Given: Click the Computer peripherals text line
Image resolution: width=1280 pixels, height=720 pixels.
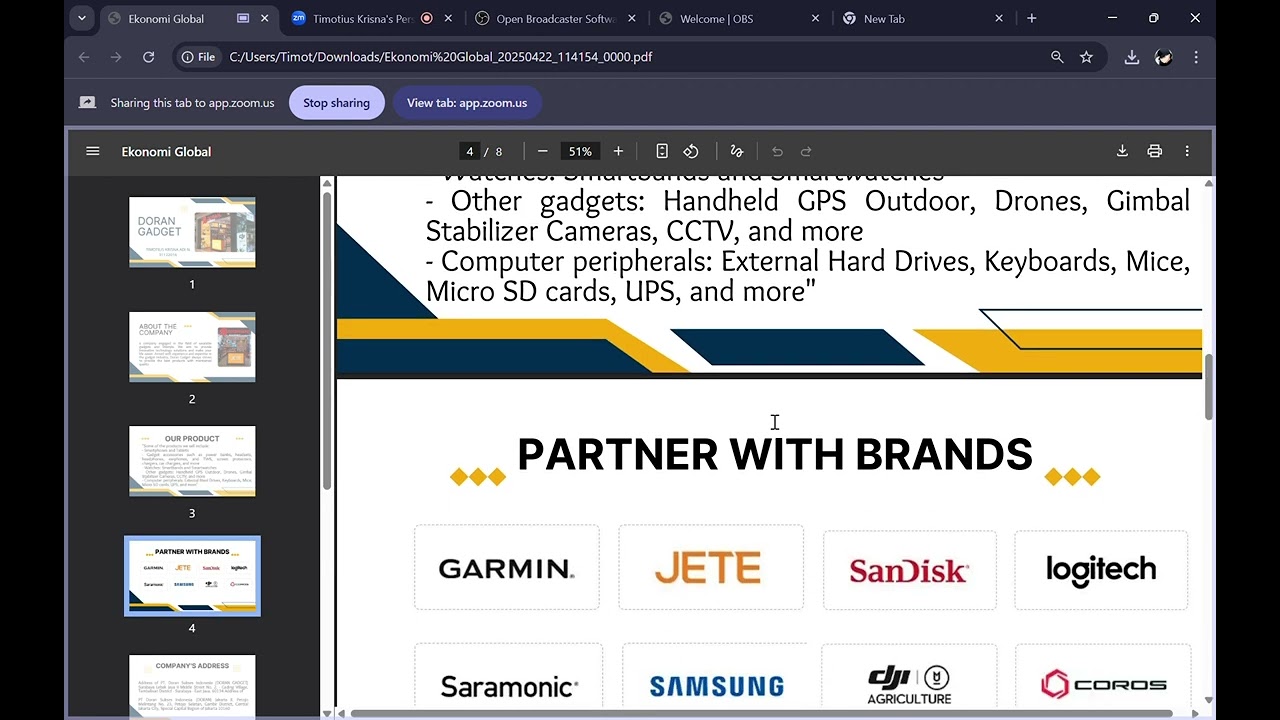Looking at the screenshot, I should pos(808,277).
